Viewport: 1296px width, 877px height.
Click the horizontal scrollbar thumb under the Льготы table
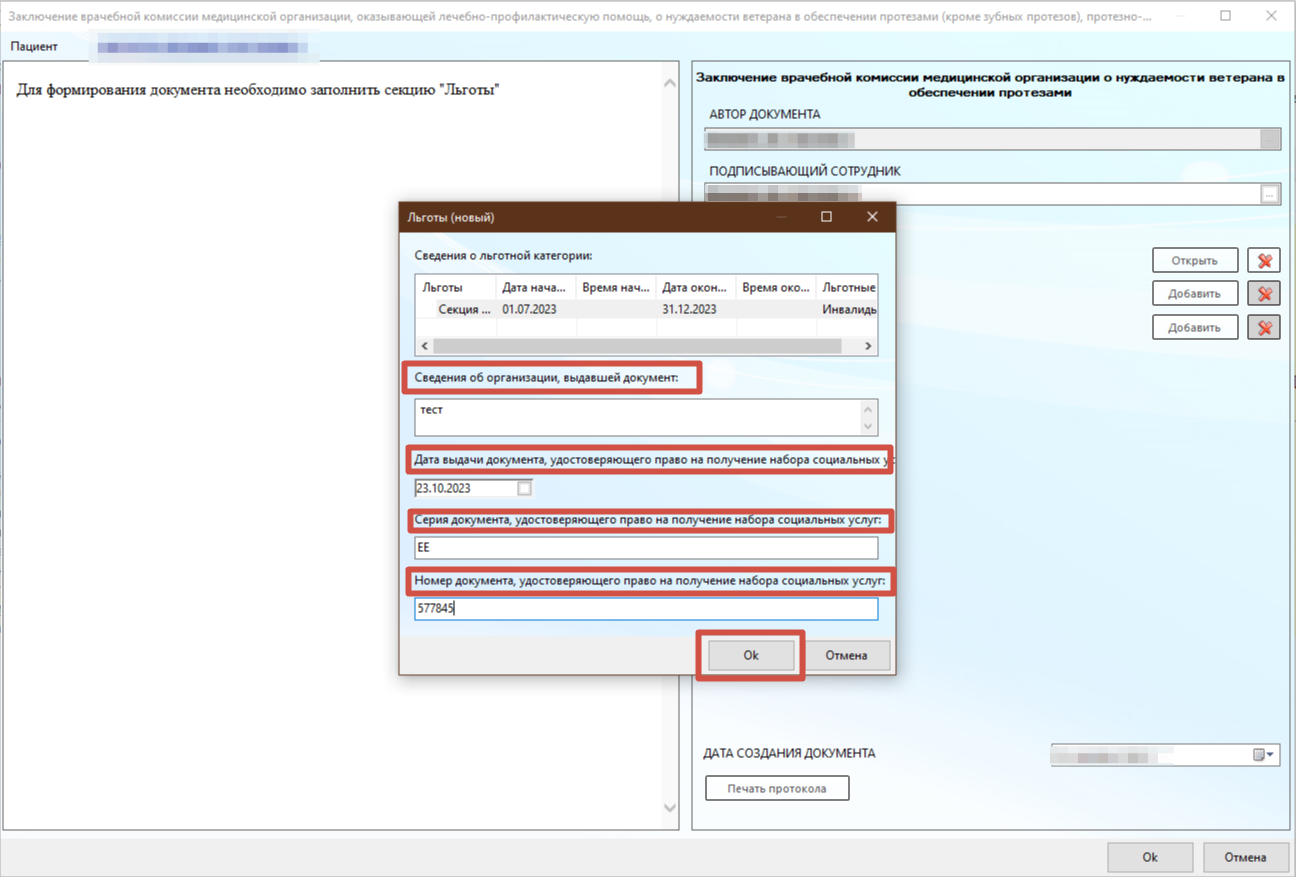click(637, 346)
